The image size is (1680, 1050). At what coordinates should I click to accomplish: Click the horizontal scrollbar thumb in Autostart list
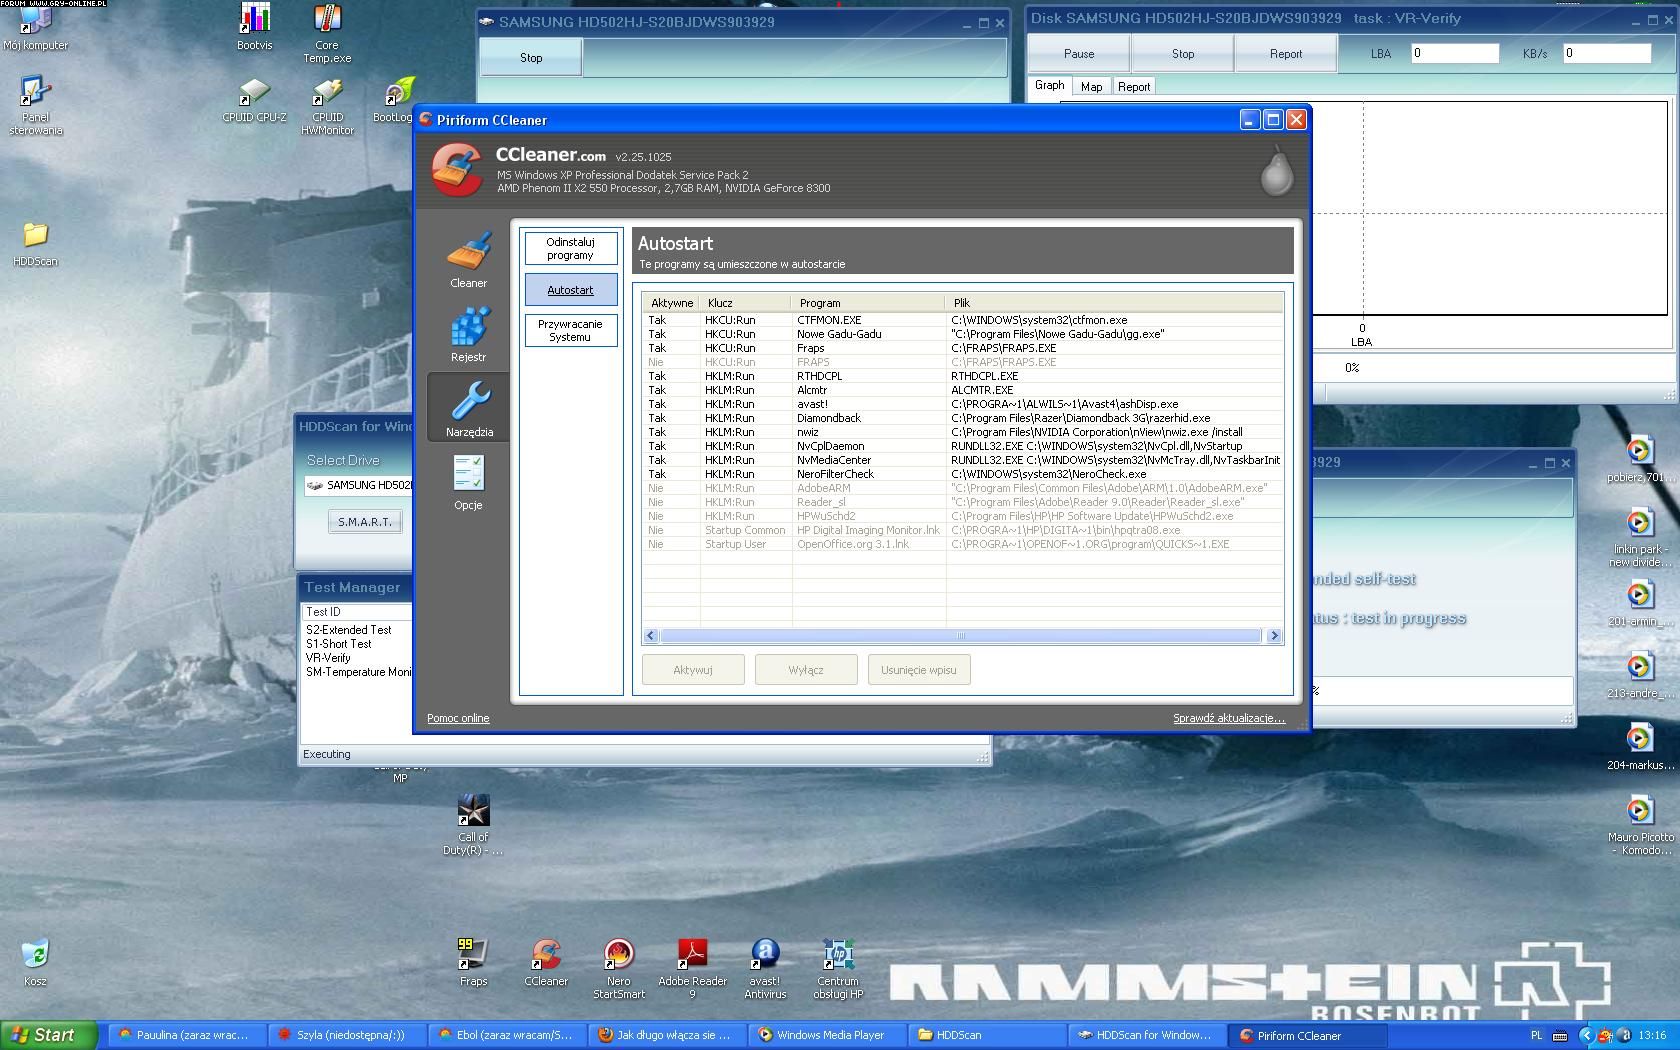(960, 636)
